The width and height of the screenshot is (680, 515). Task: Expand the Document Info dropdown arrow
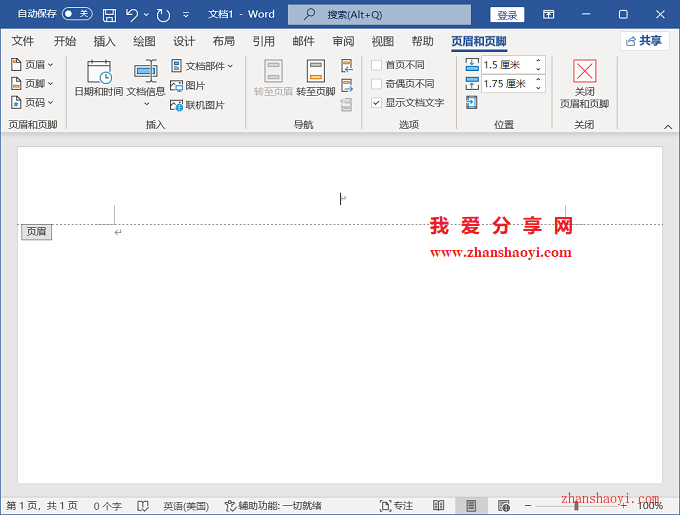coord(147,104)
